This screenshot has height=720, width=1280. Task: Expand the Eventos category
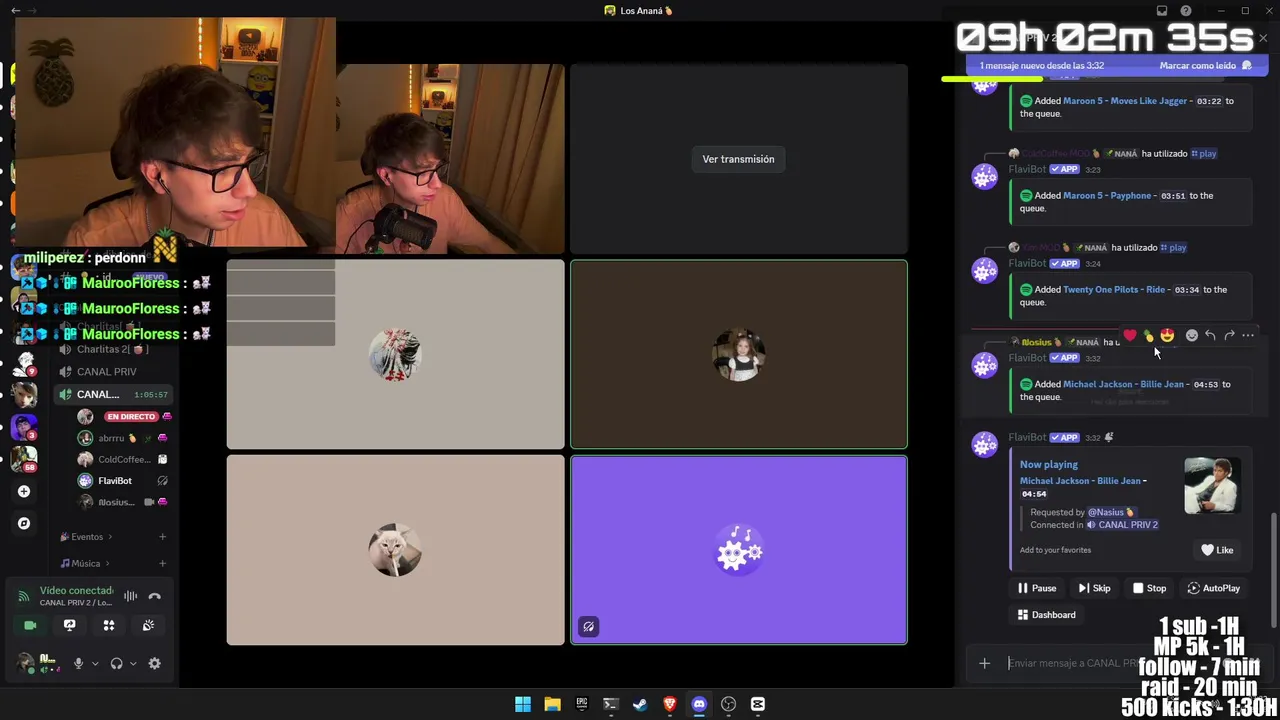click(86, 537)
